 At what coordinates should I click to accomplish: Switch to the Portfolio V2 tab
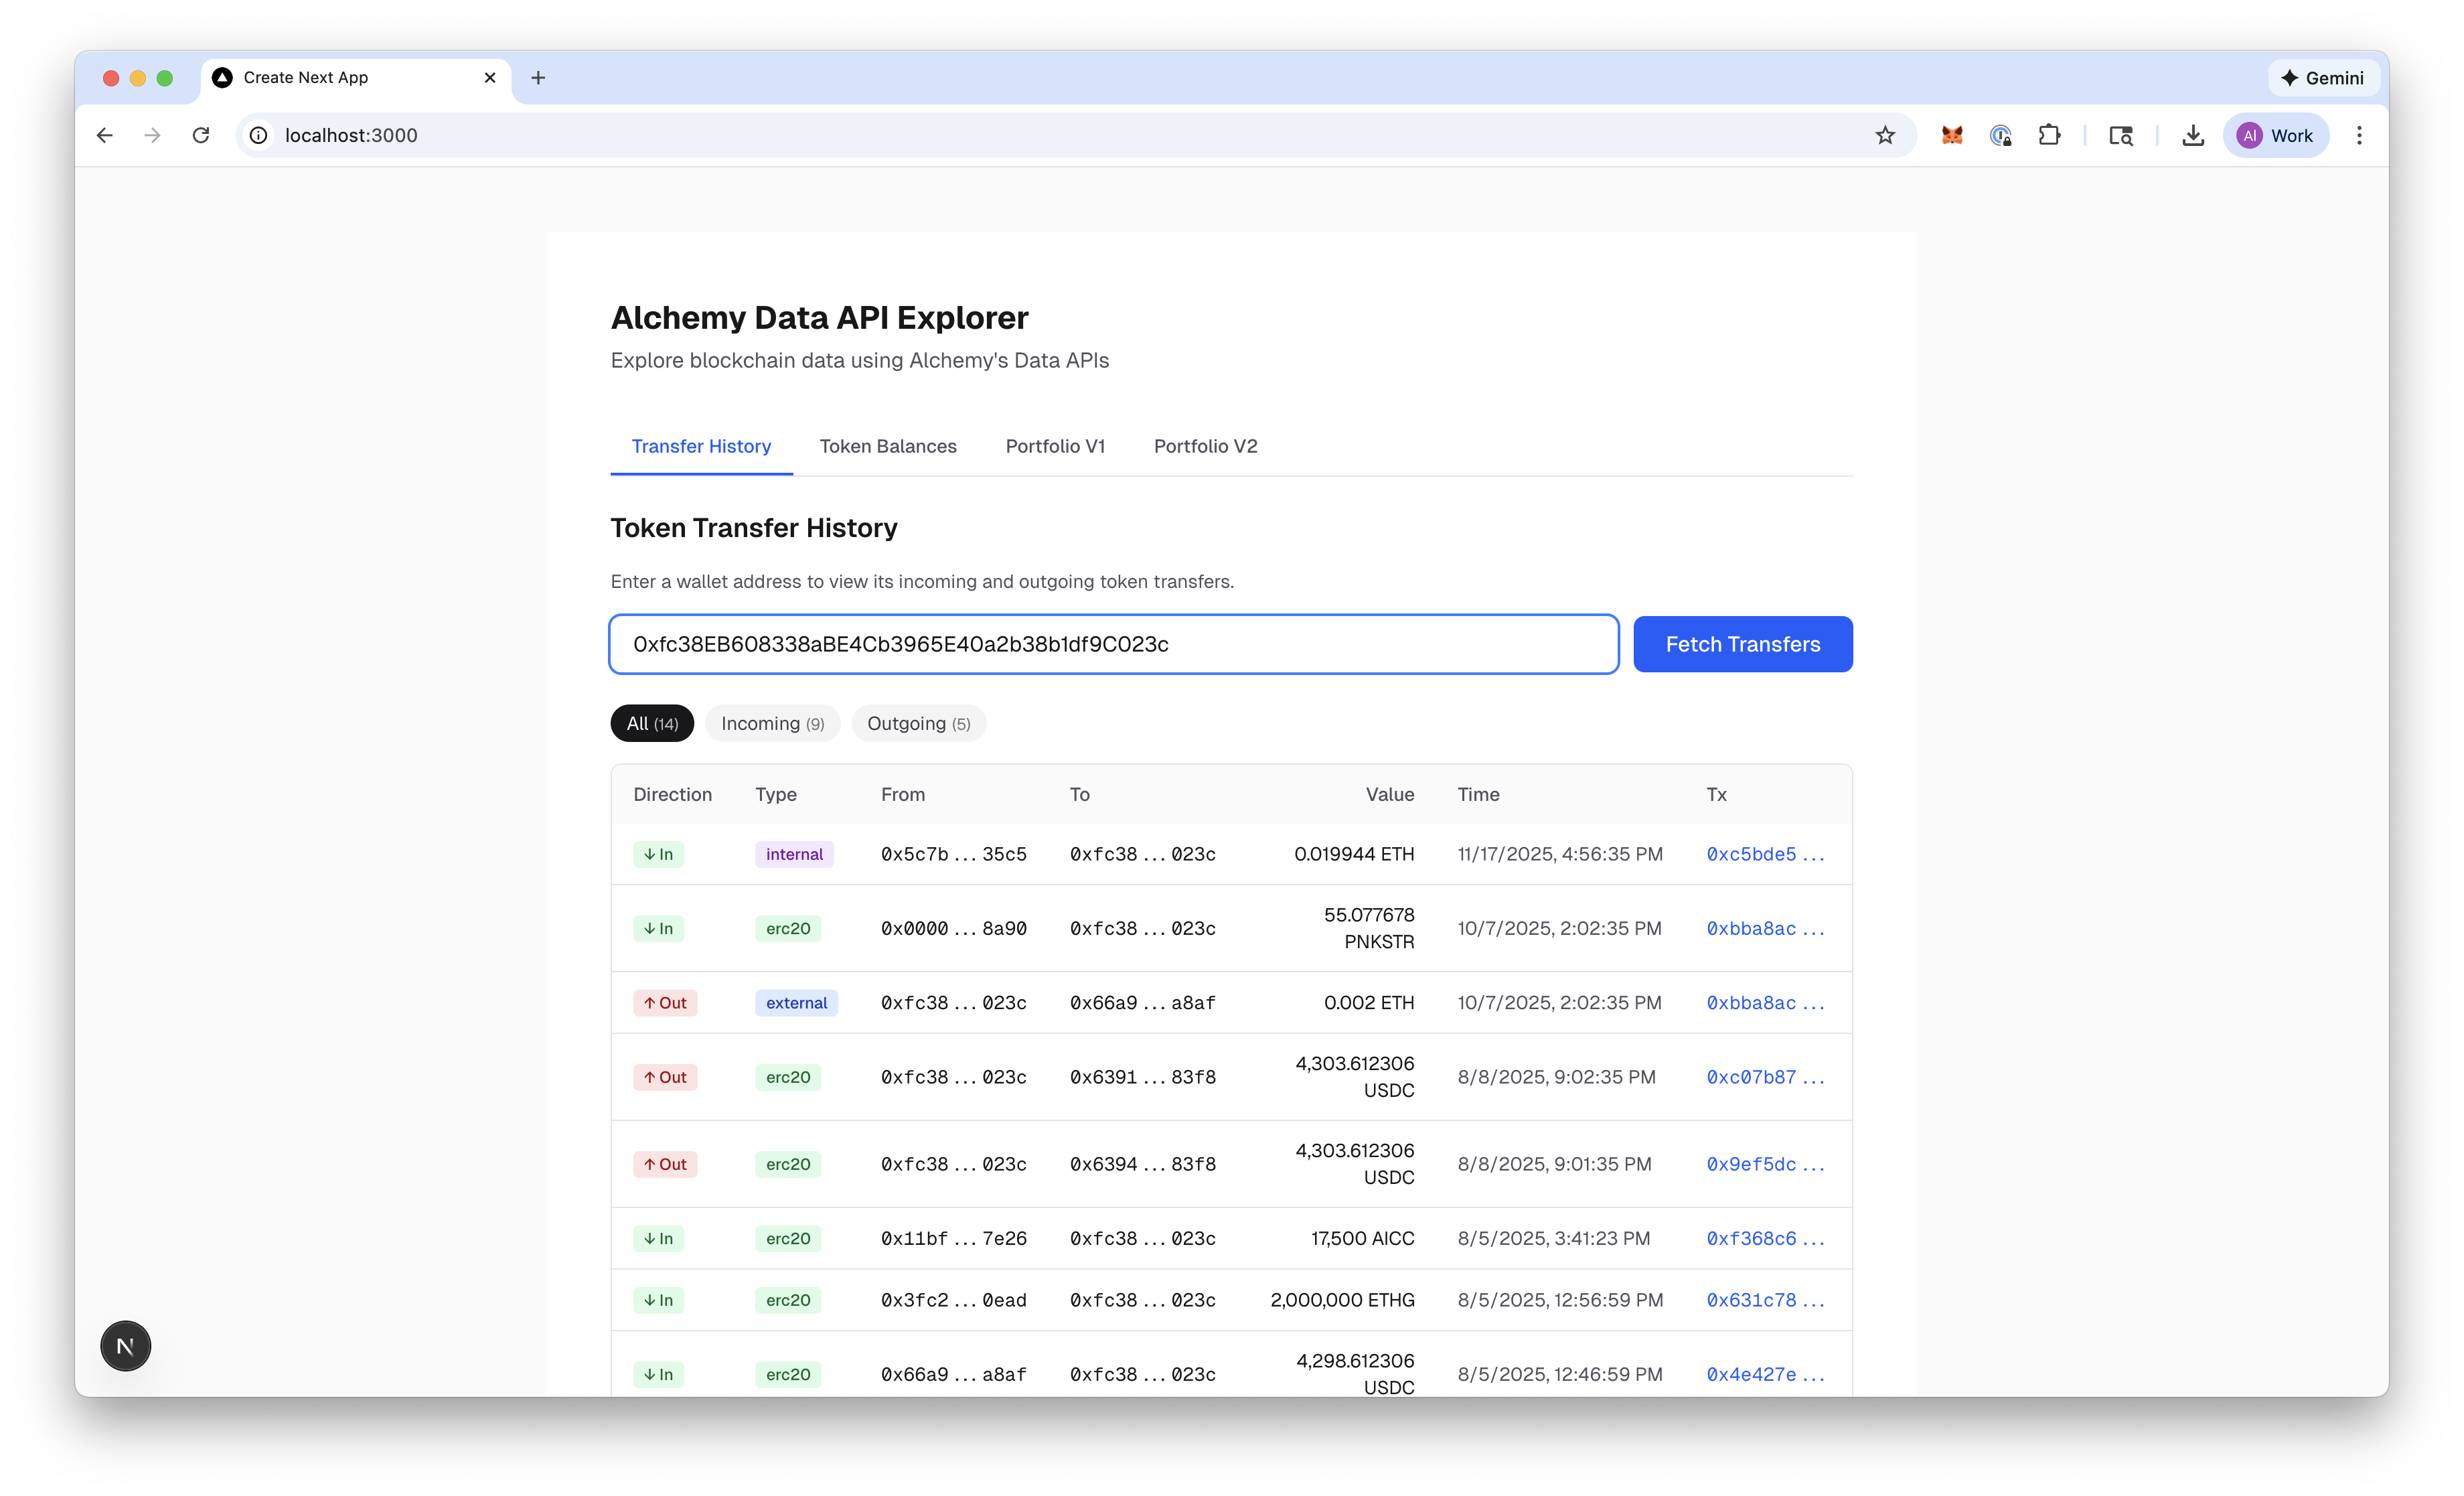[1205, 446]
